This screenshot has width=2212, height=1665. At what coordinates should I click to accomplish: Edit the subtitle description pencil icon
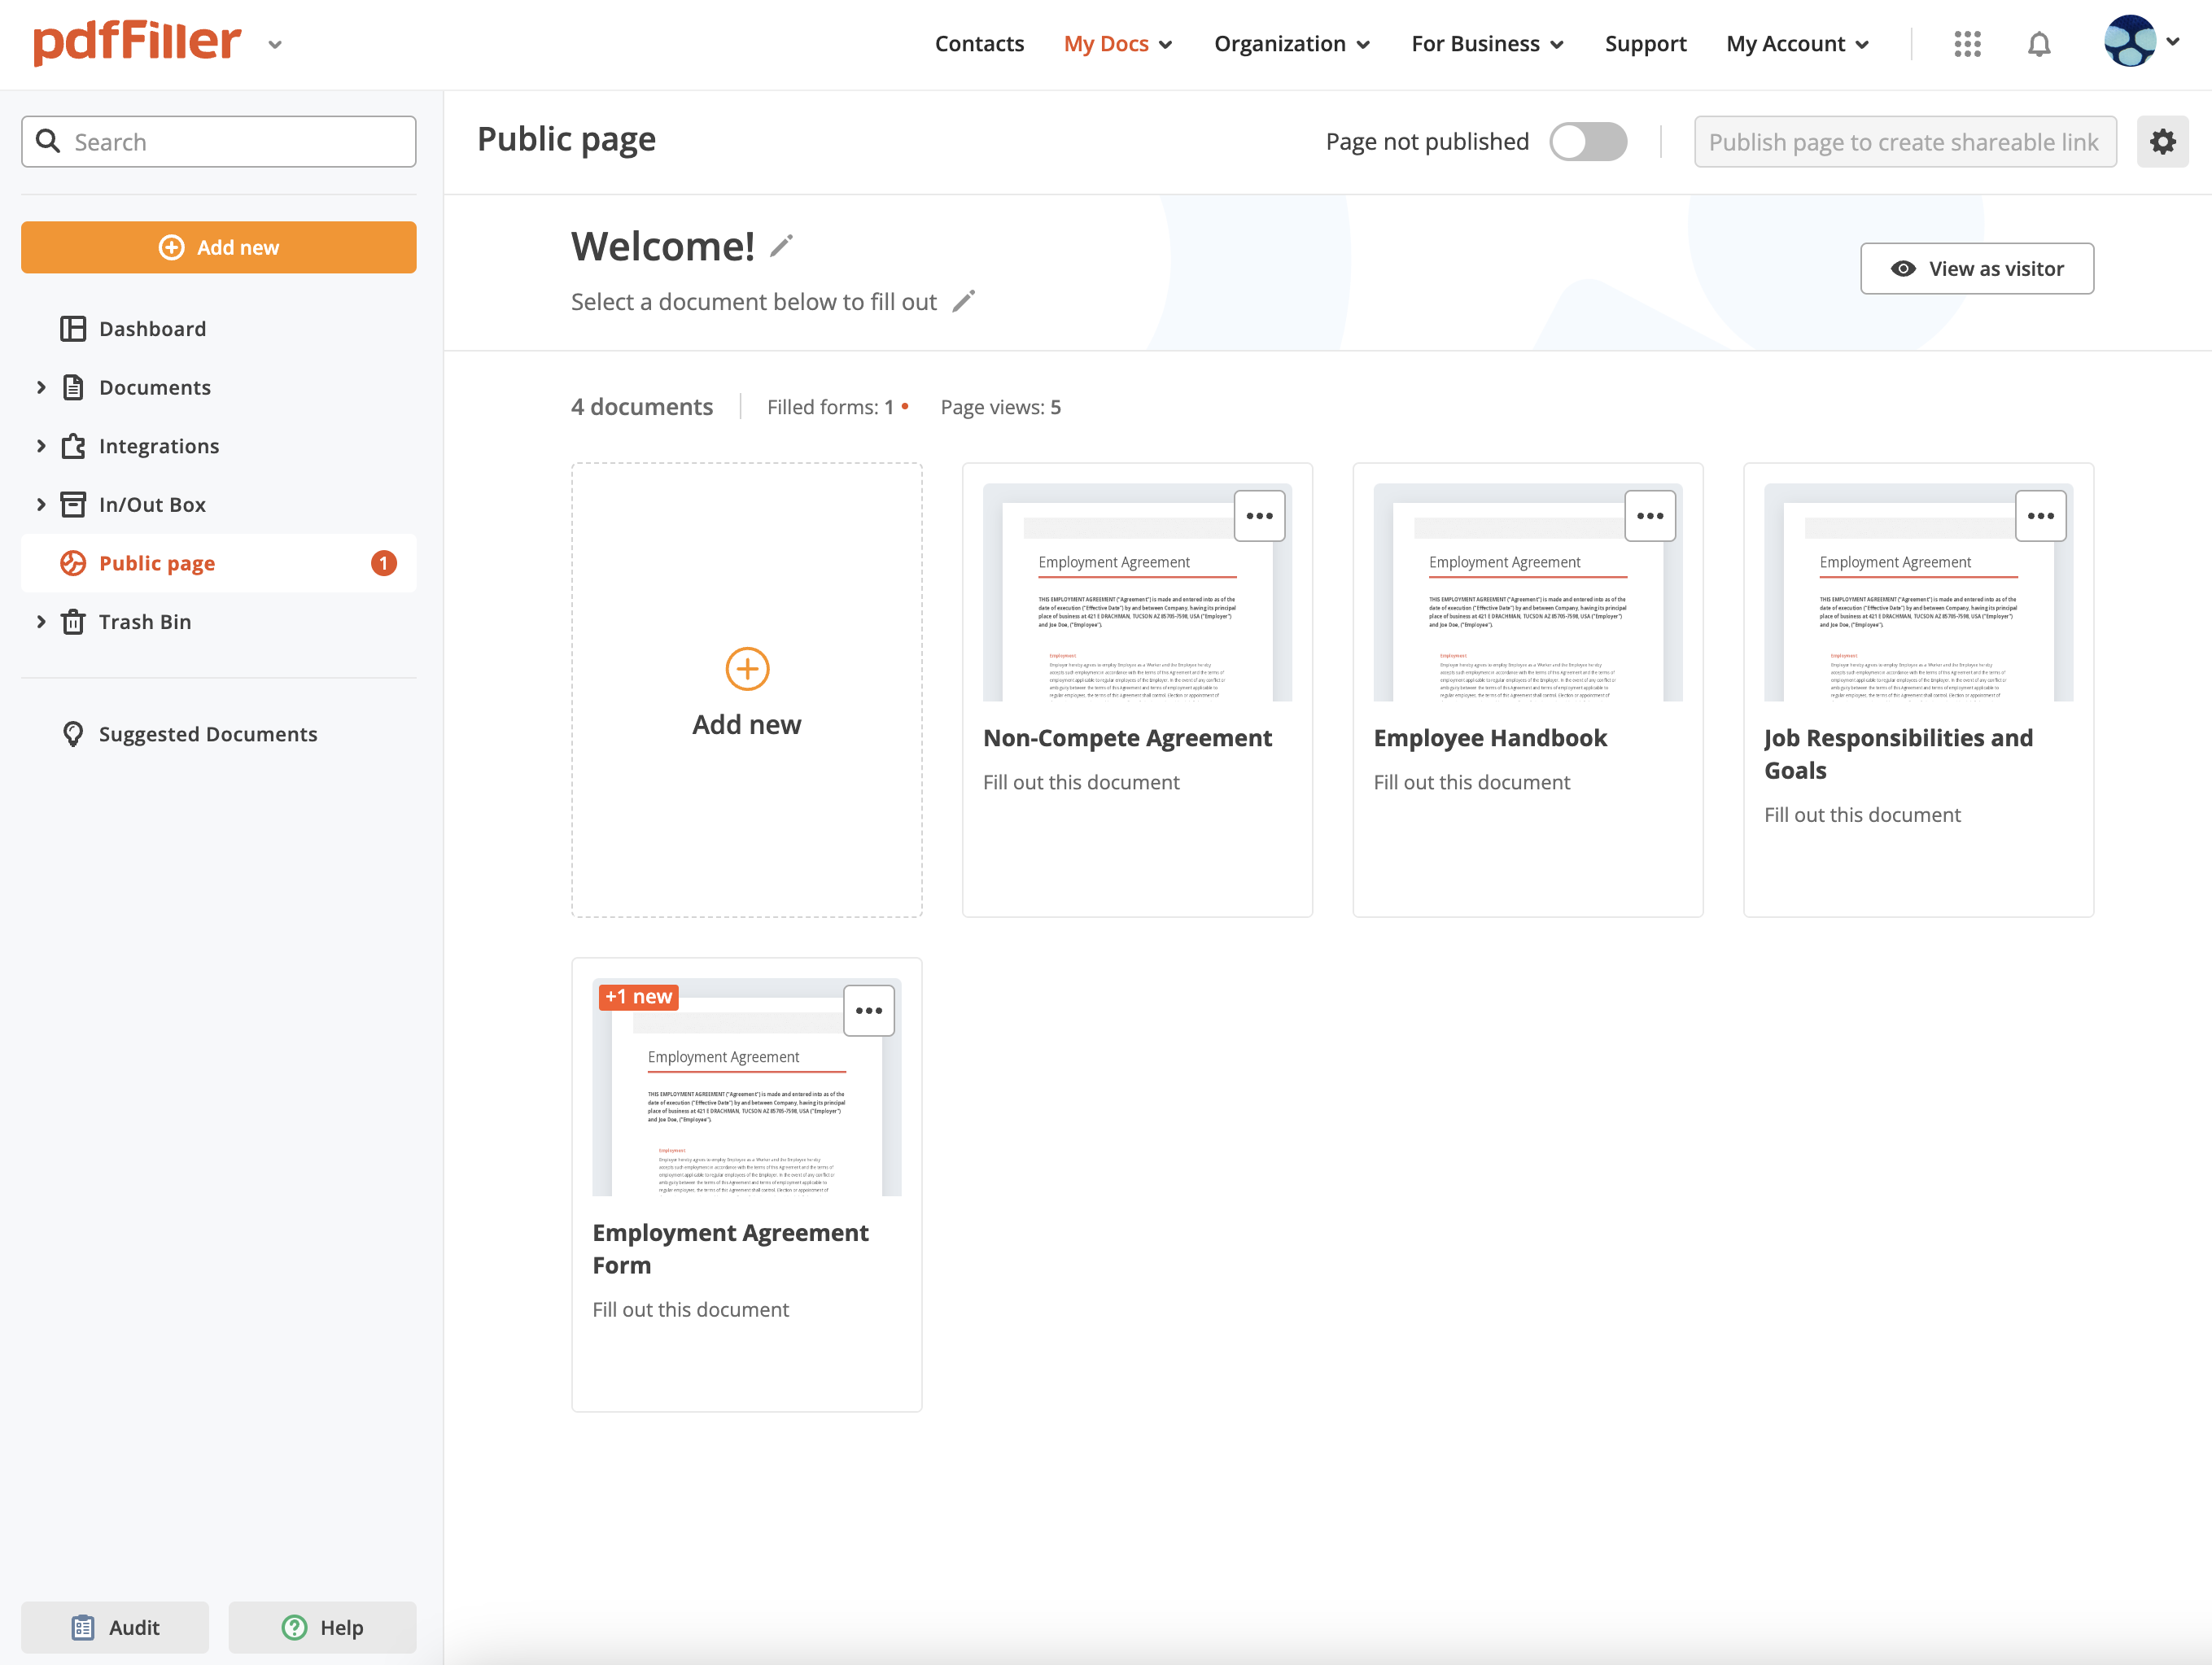(963, 301)
